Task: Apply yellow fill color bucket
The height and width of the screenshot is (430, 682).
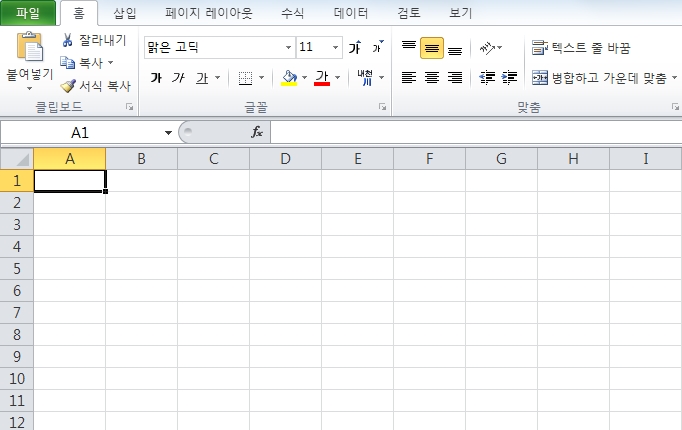Action: (x=289, y=78)
